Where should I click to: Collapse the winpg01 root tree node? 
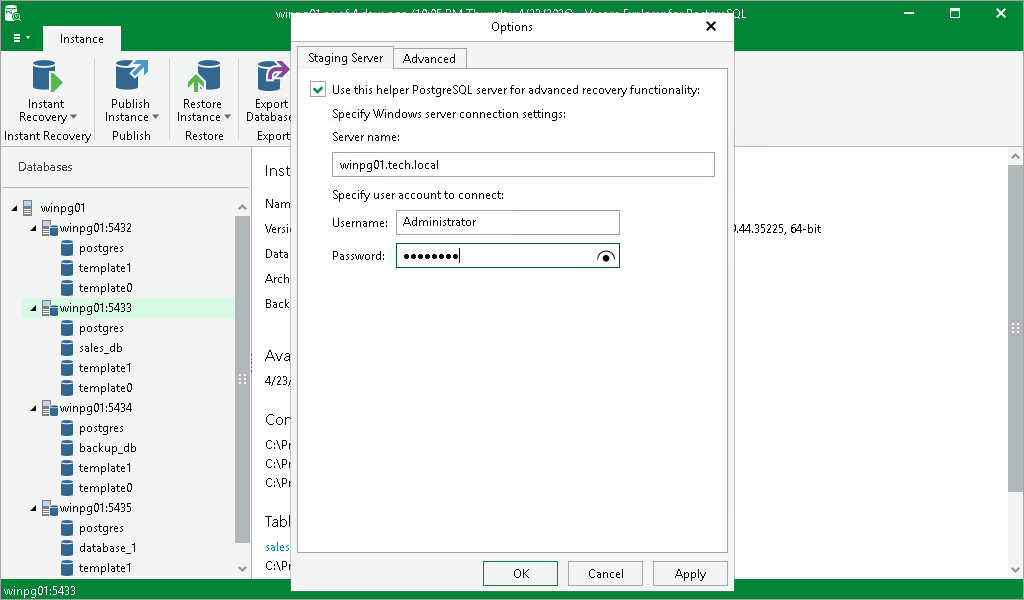coord(14,208)
